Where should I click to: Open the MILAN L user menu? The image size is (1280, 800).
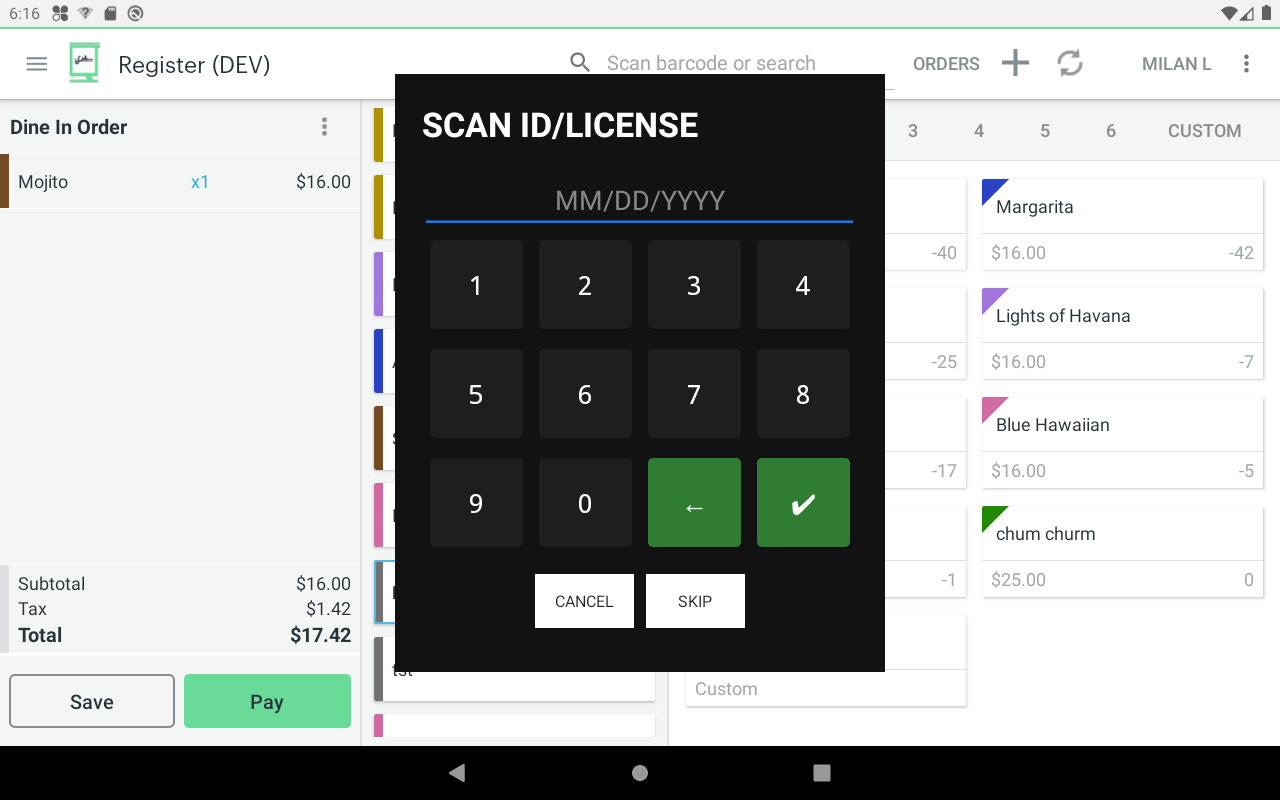pyautogui.click(x=1176, y=64)
